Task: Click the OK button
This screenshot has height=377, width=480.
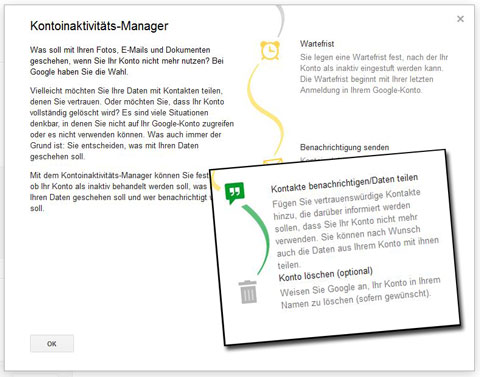Action: point(52,344)
